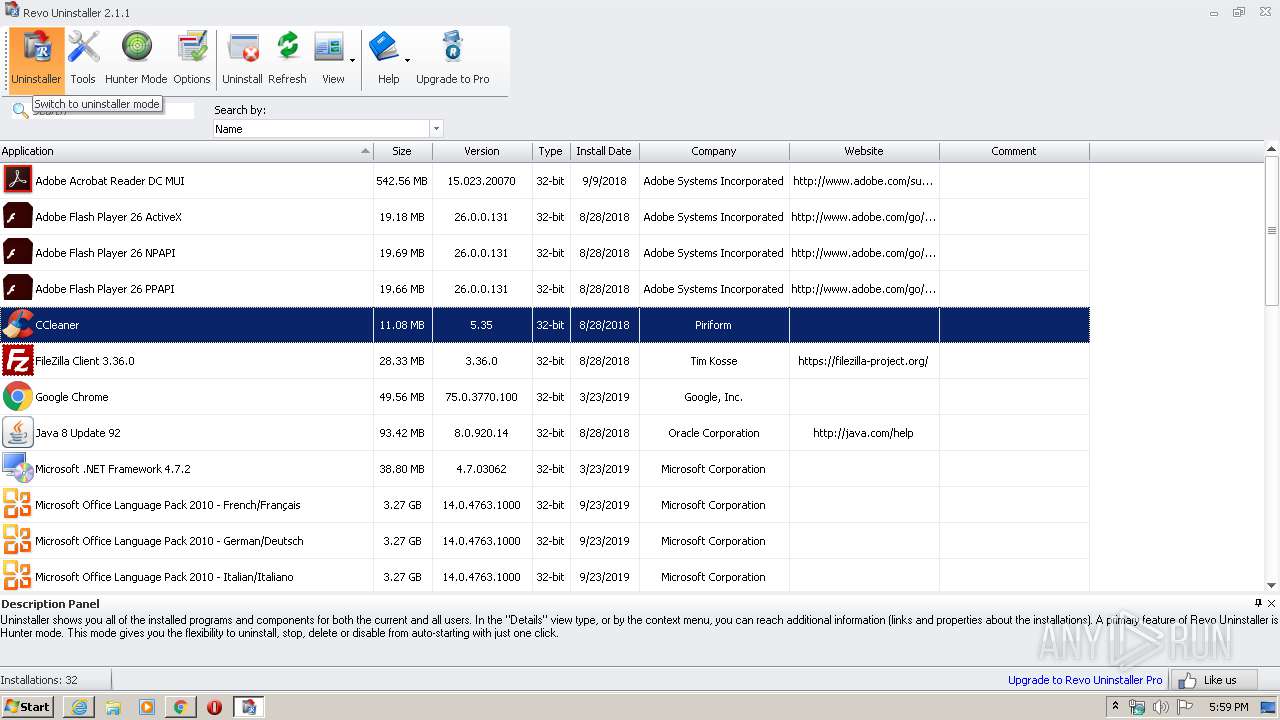Open the Windows Start menu

pyautogui.click(x=27, y=707)
